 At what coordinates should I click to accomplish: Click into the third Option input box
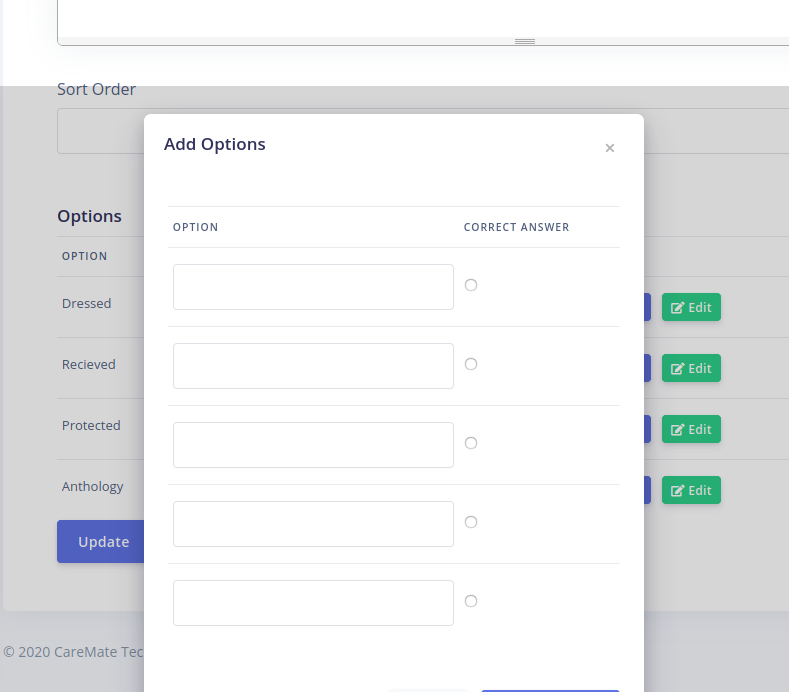point(313,445)
